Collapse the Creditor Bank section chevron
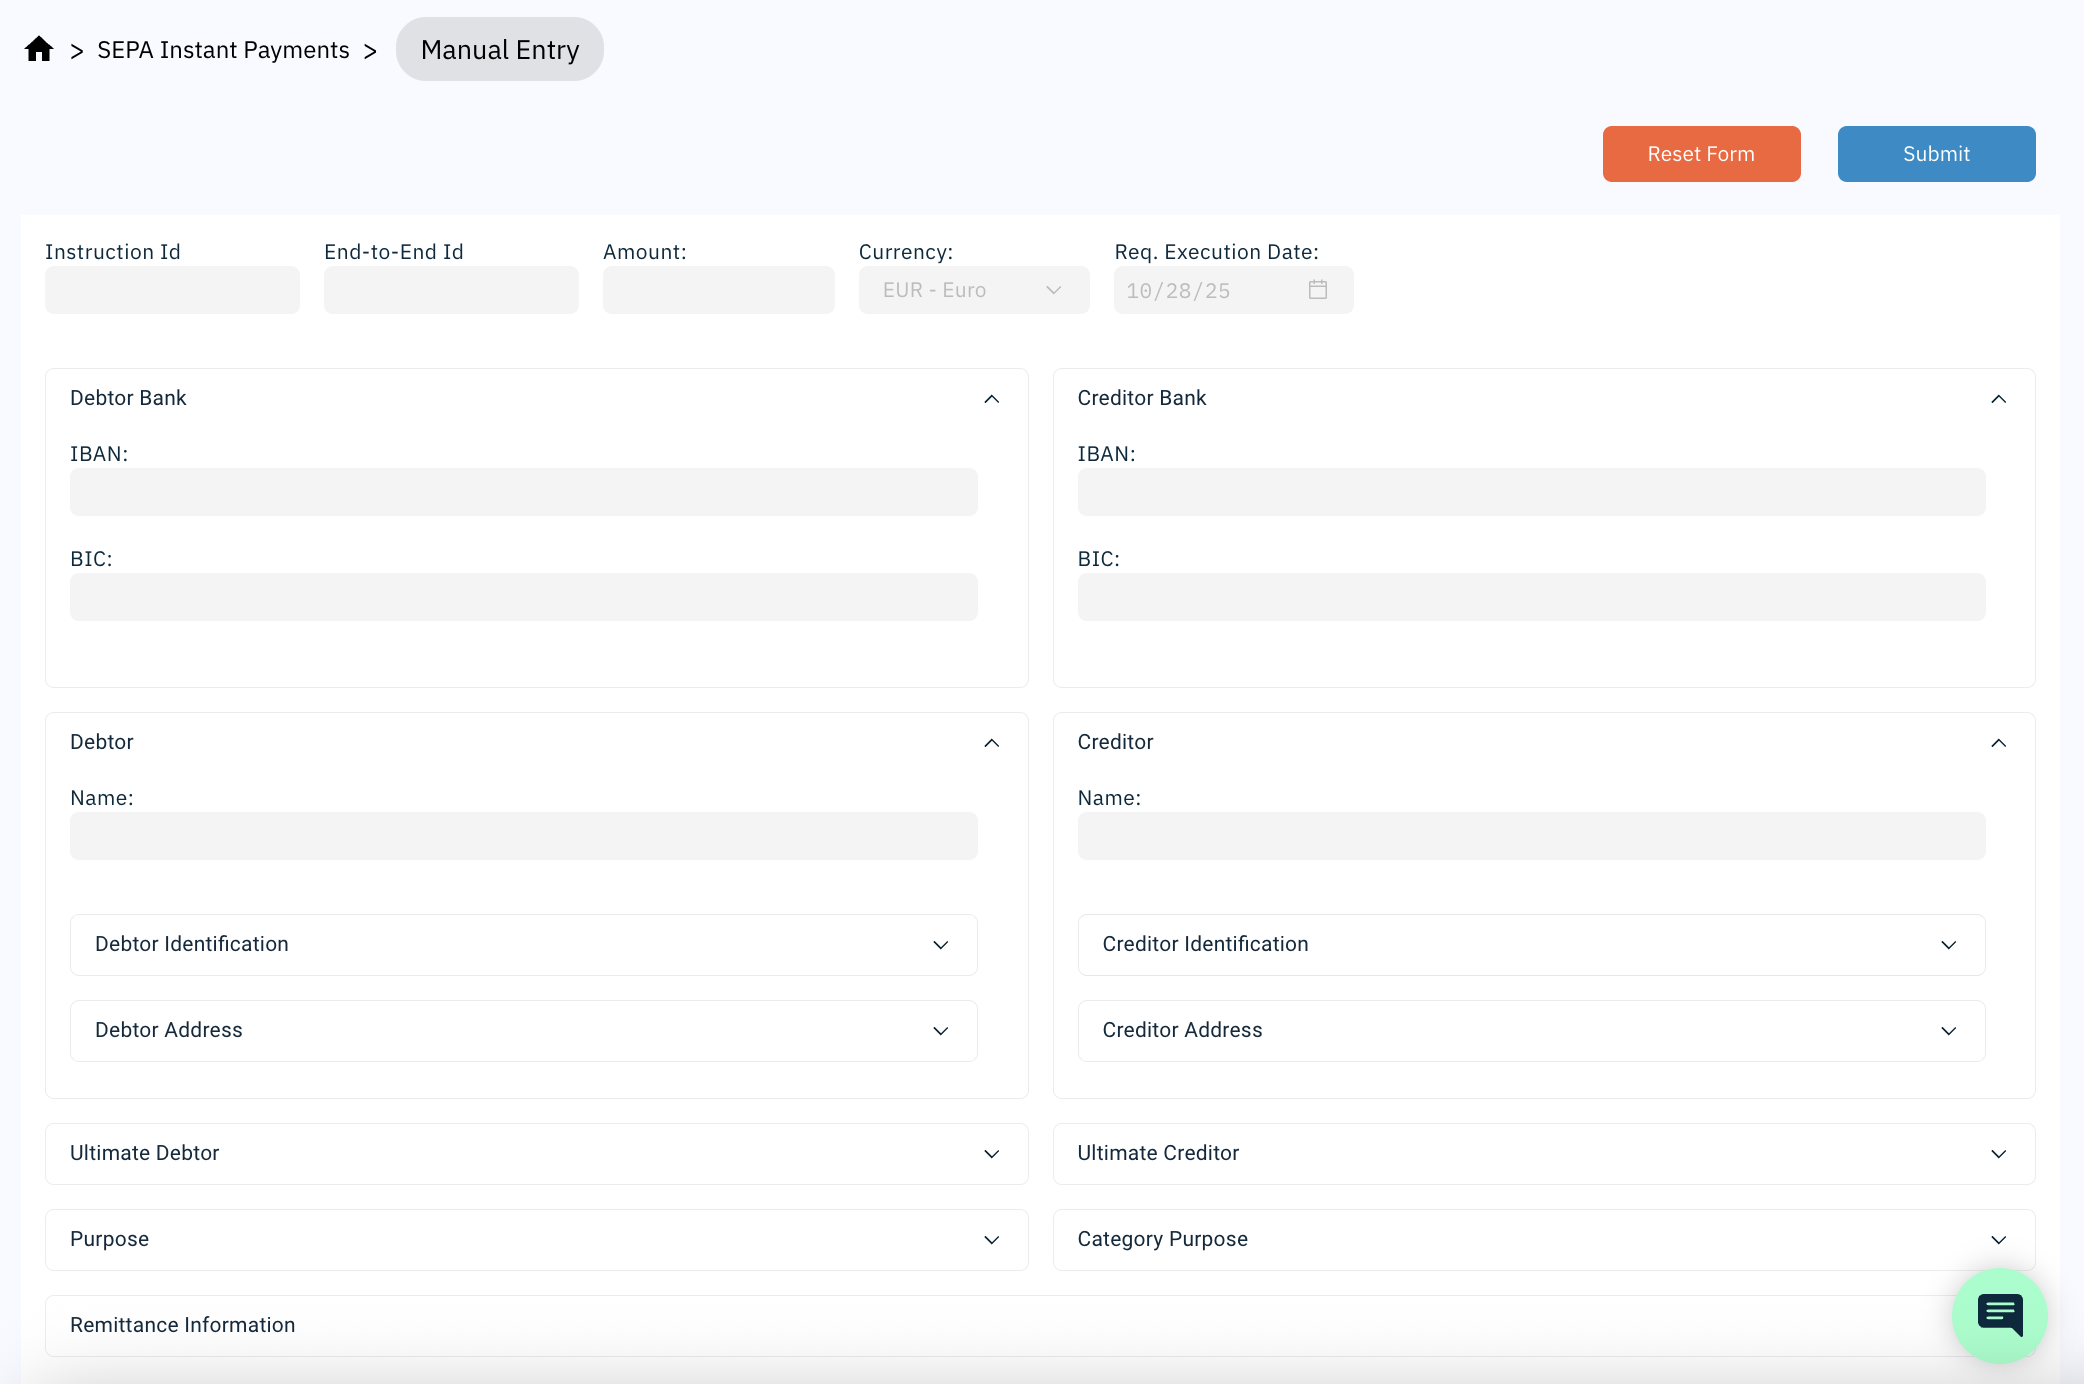 (x=1998, y=399)
